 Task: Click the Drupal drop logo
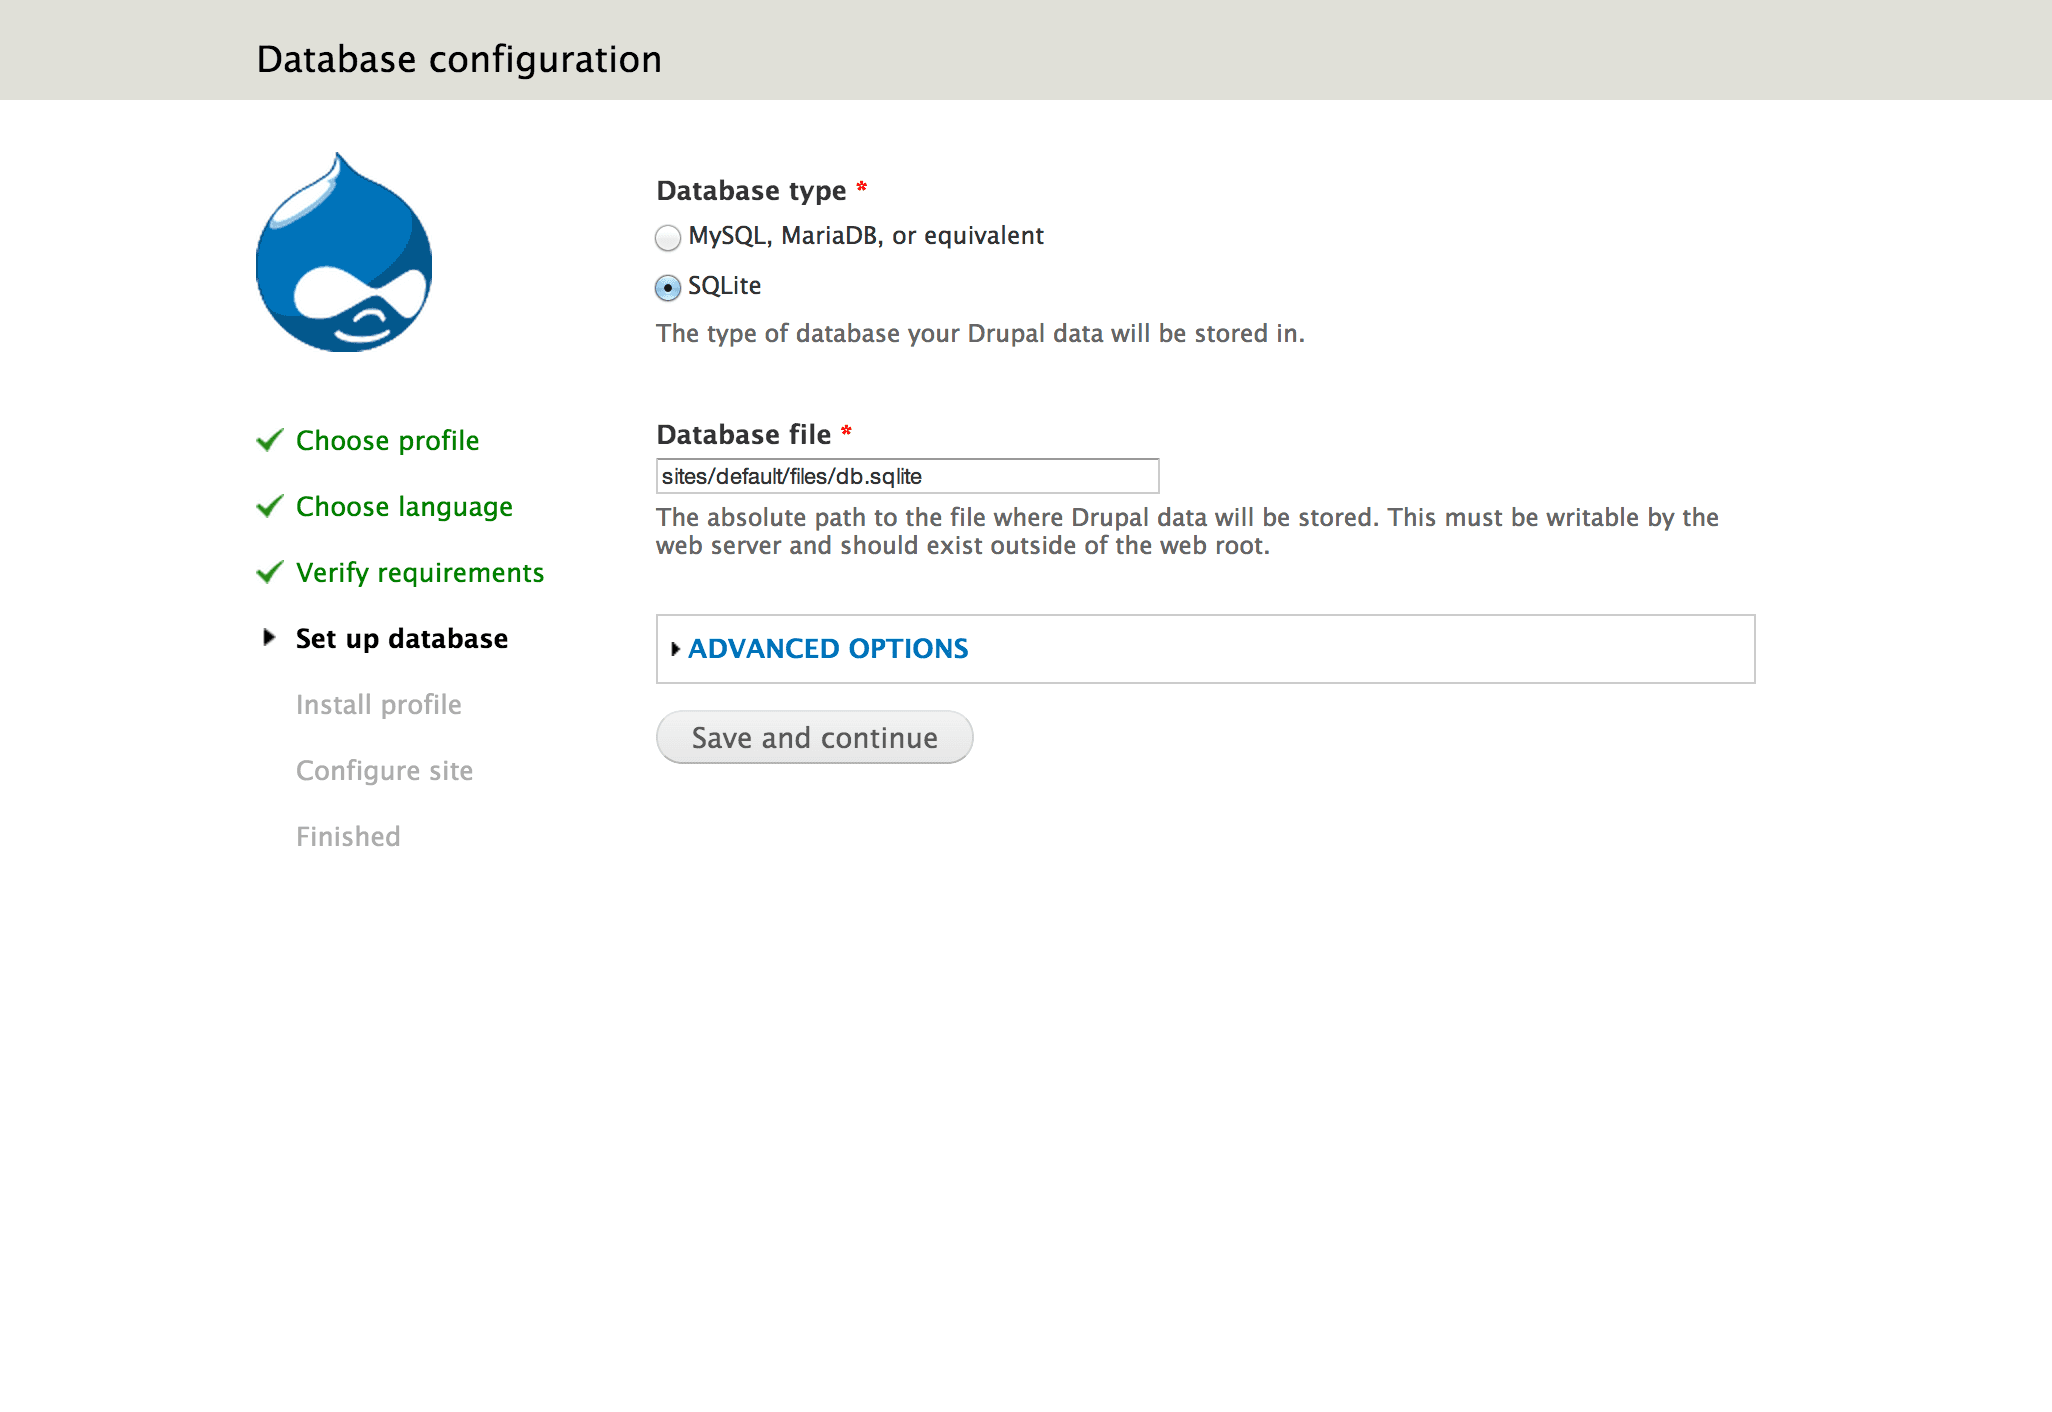344,252
